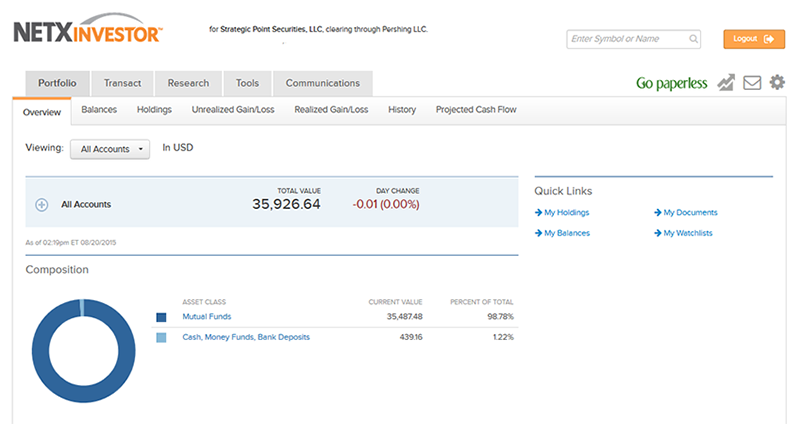Screen dimensions: 800x424
Task: Switch to the Transact tab
Action: (x=122, y=83)
